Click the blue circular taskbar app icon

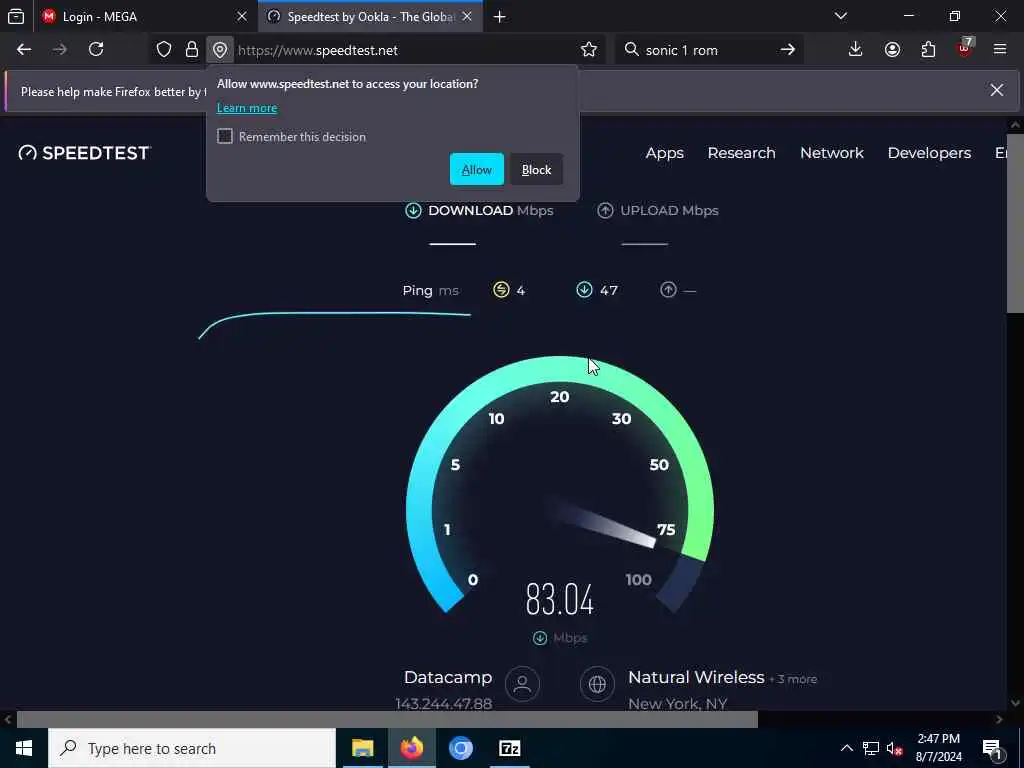pyautogui.click(x=460, y=748)
